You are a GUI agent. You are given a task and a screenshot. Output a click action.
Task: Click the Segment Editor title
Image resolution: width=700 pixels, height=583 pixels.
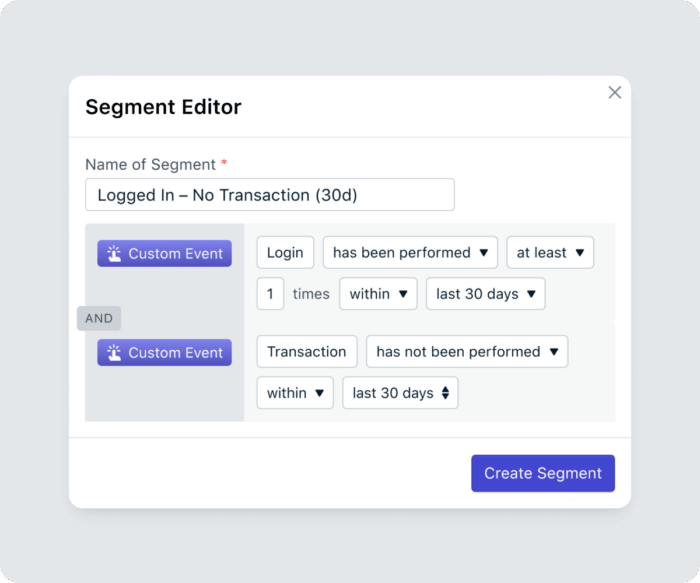(x=163, y=107)
